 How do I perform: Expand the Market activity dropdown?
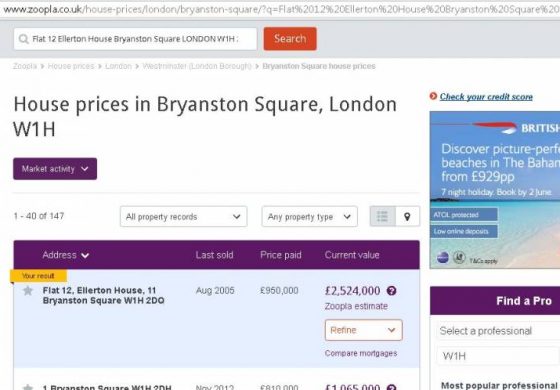55,169
